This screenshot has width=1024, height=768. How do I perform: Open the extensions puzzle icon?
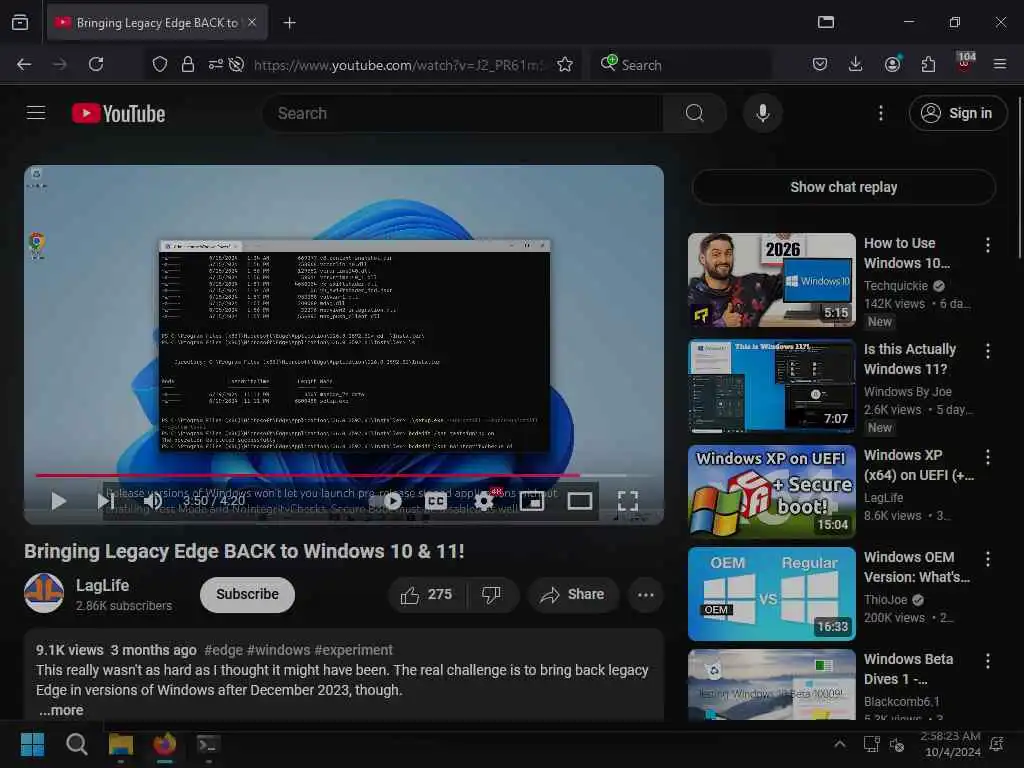coord(928,64)
